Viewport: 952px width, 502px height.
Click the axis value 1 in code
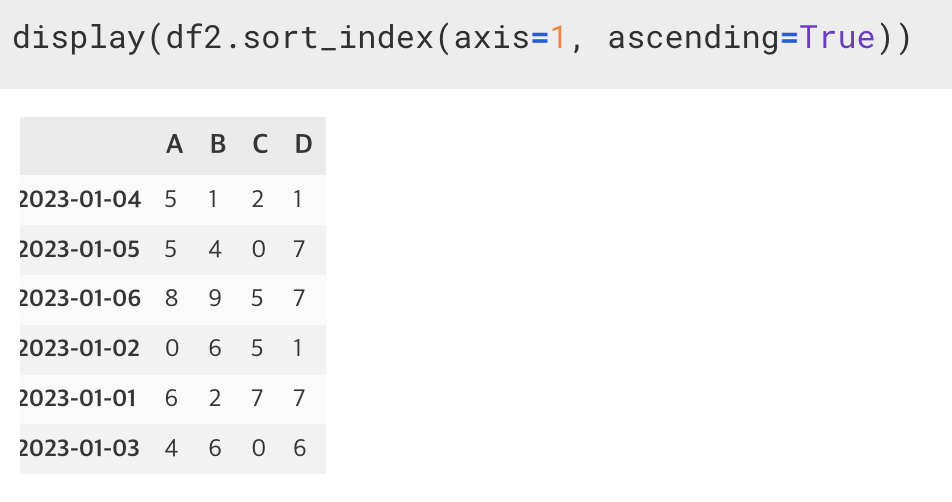pos(558,38)
